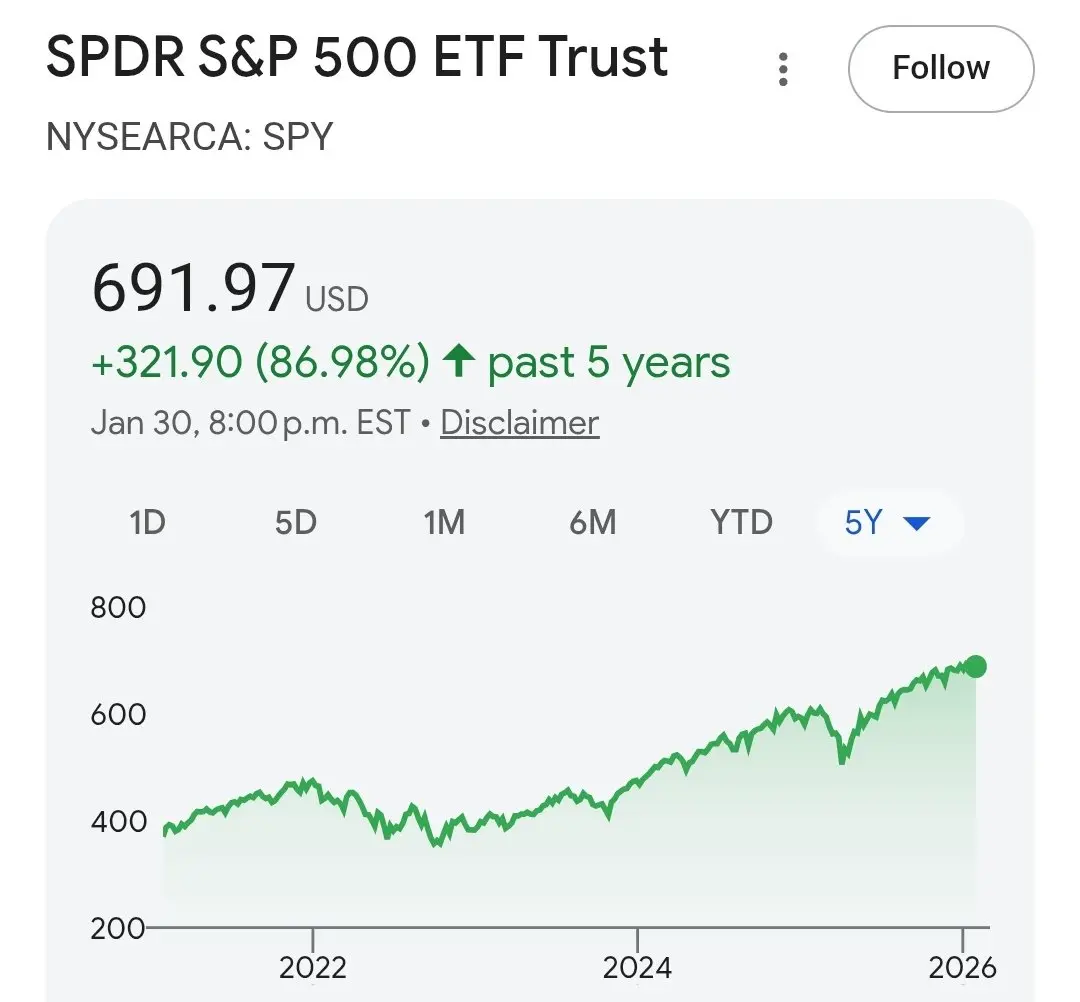Click the green endpoint dot on chart
This screenshot has height=1002, width=1080.
click(x=975, y=667)
